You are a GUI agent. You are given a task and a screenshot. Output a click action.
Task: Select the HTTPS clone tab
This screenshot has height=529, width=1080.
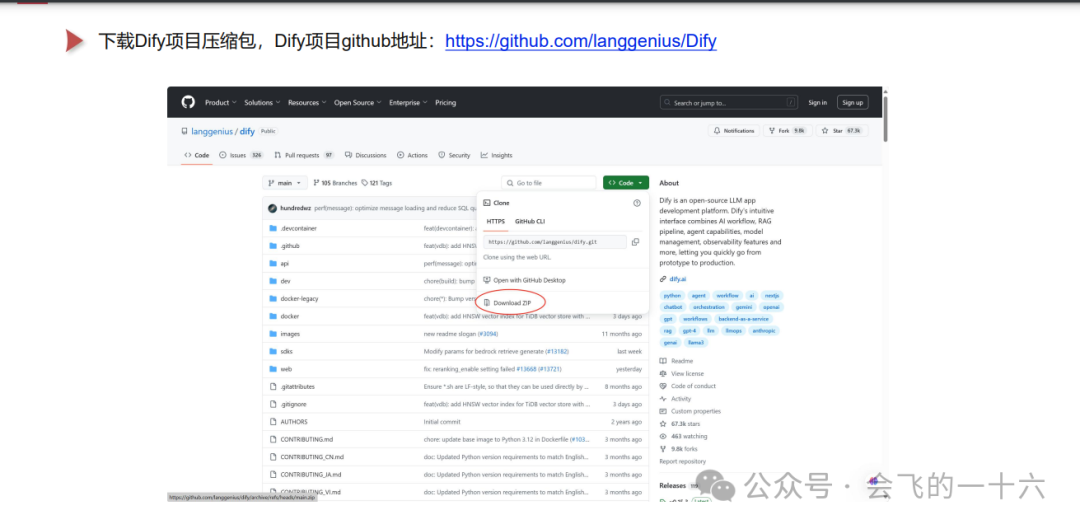(x=496, y=221)
